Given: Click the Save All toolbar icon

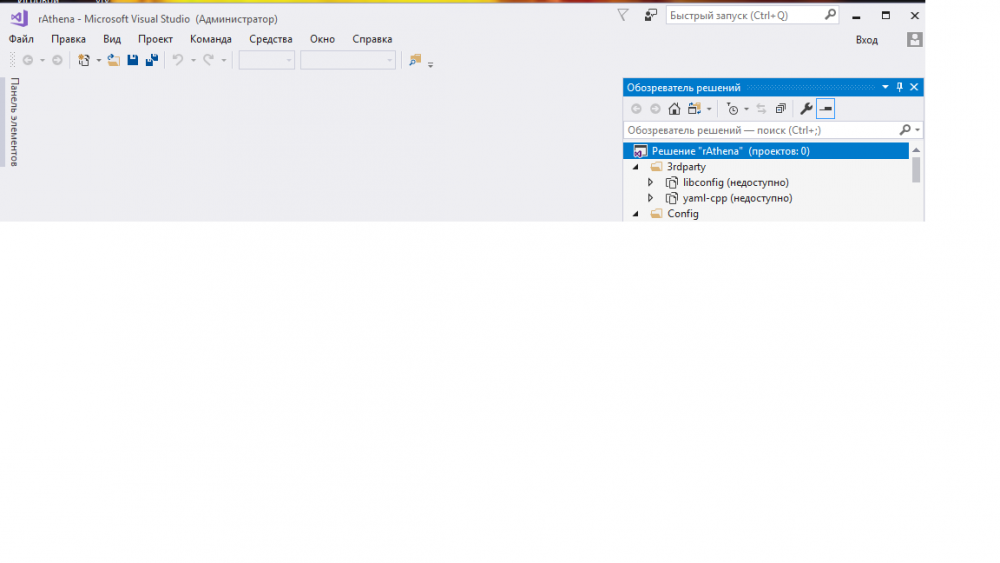Looking at the screenshot, I should tap(151, 60).
